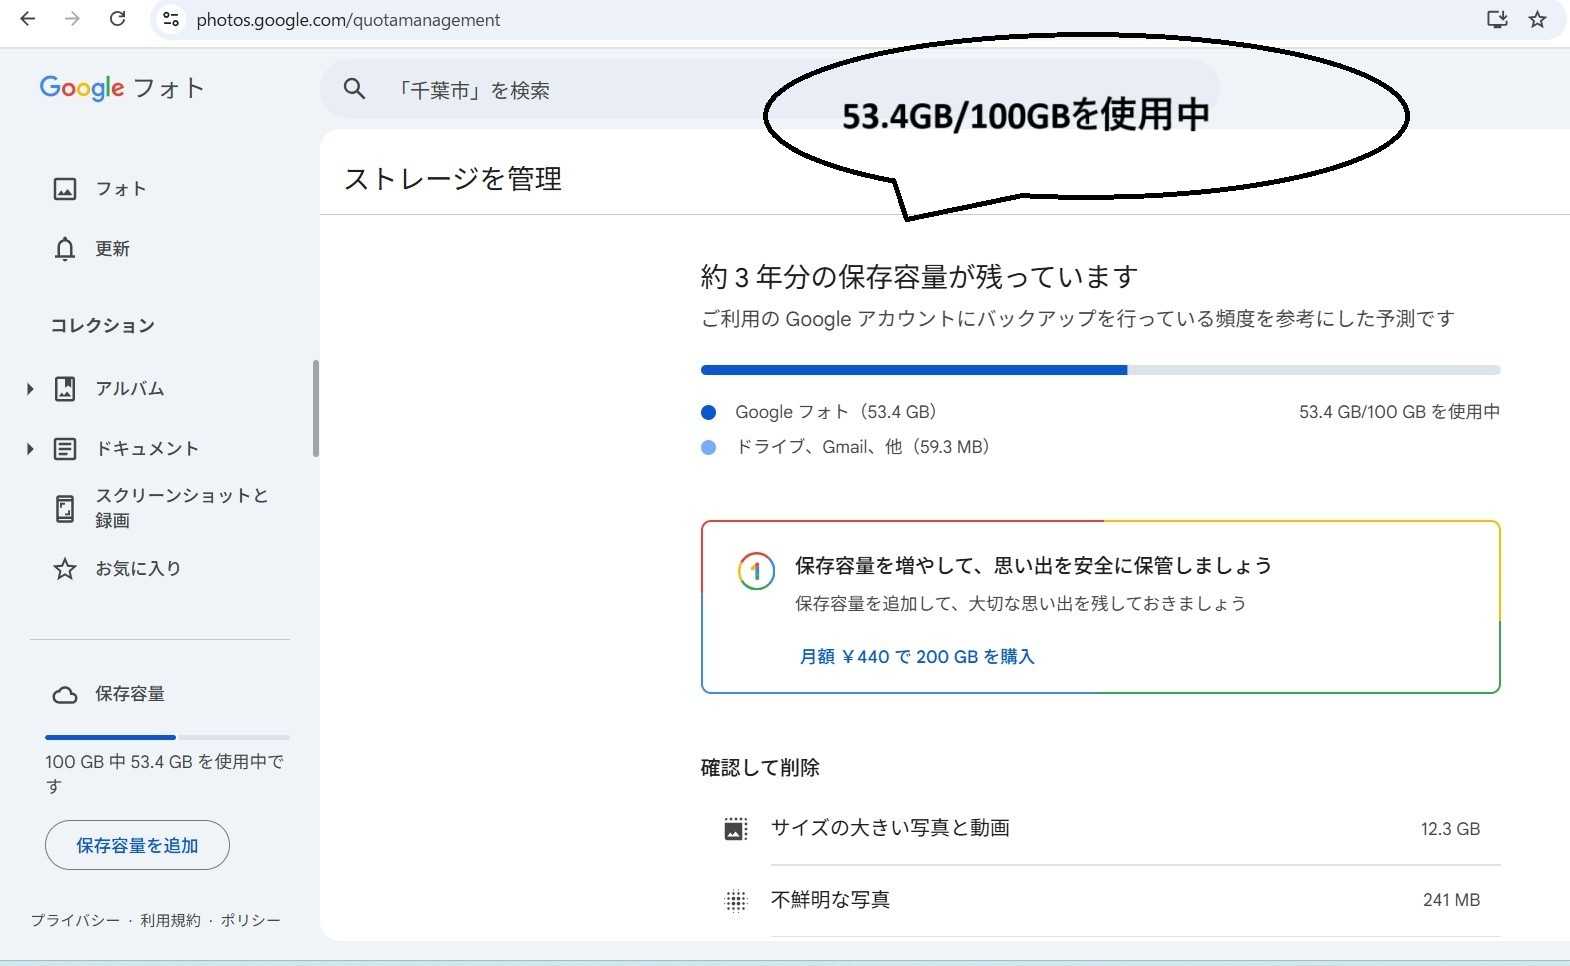
Task: Click the ドライブ、Gmail、他（59.3 MB）text
Action: click(x=867, y=447)
